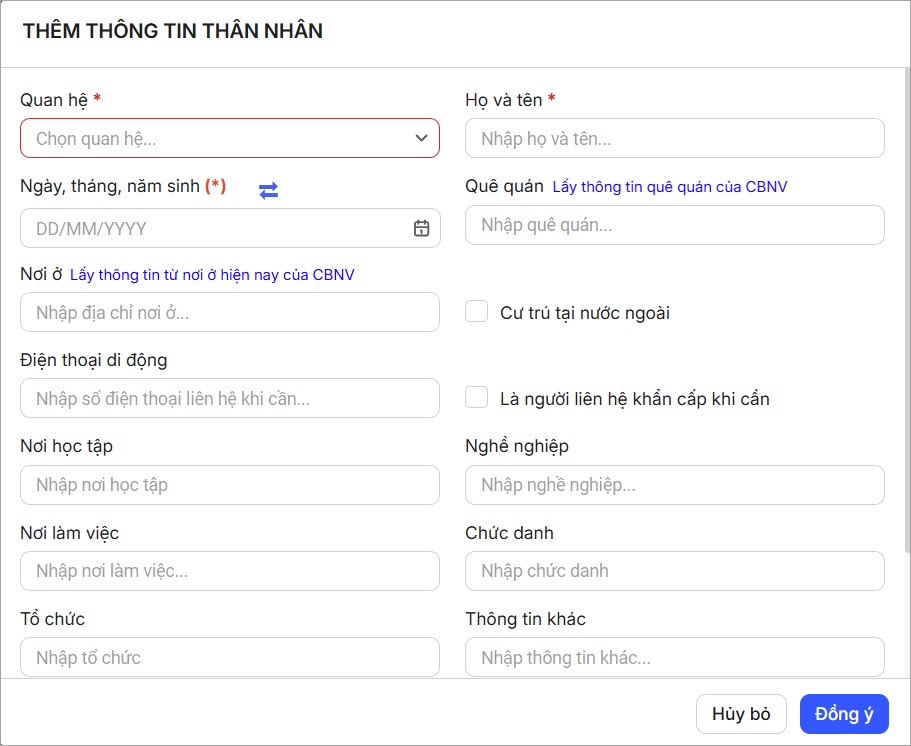Expand the Quan hệ dropdown chevron
Image resolution: width=911 pixels, height=746 pixels.
click(x=421, y=138)
